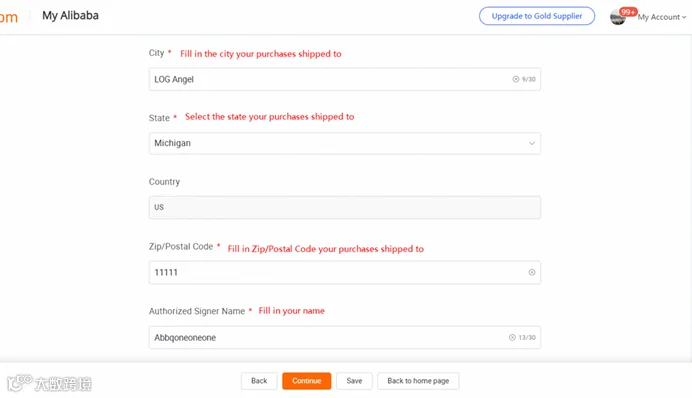
Task: Open the 99+ notifications badge
Action: point(628,12)
